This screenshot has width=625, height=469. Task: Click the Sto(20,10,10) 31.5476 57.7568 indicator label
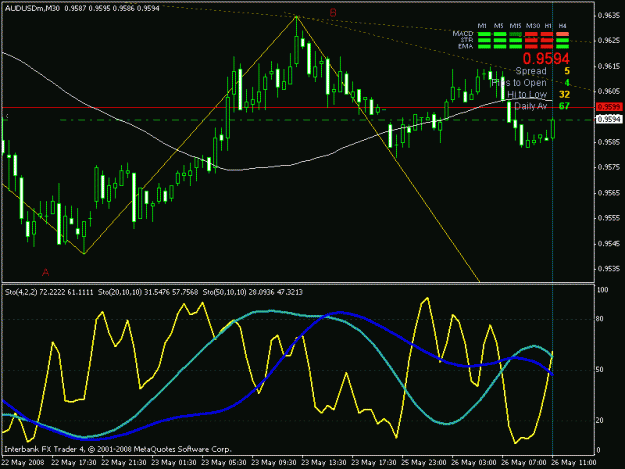click(148, 292)
